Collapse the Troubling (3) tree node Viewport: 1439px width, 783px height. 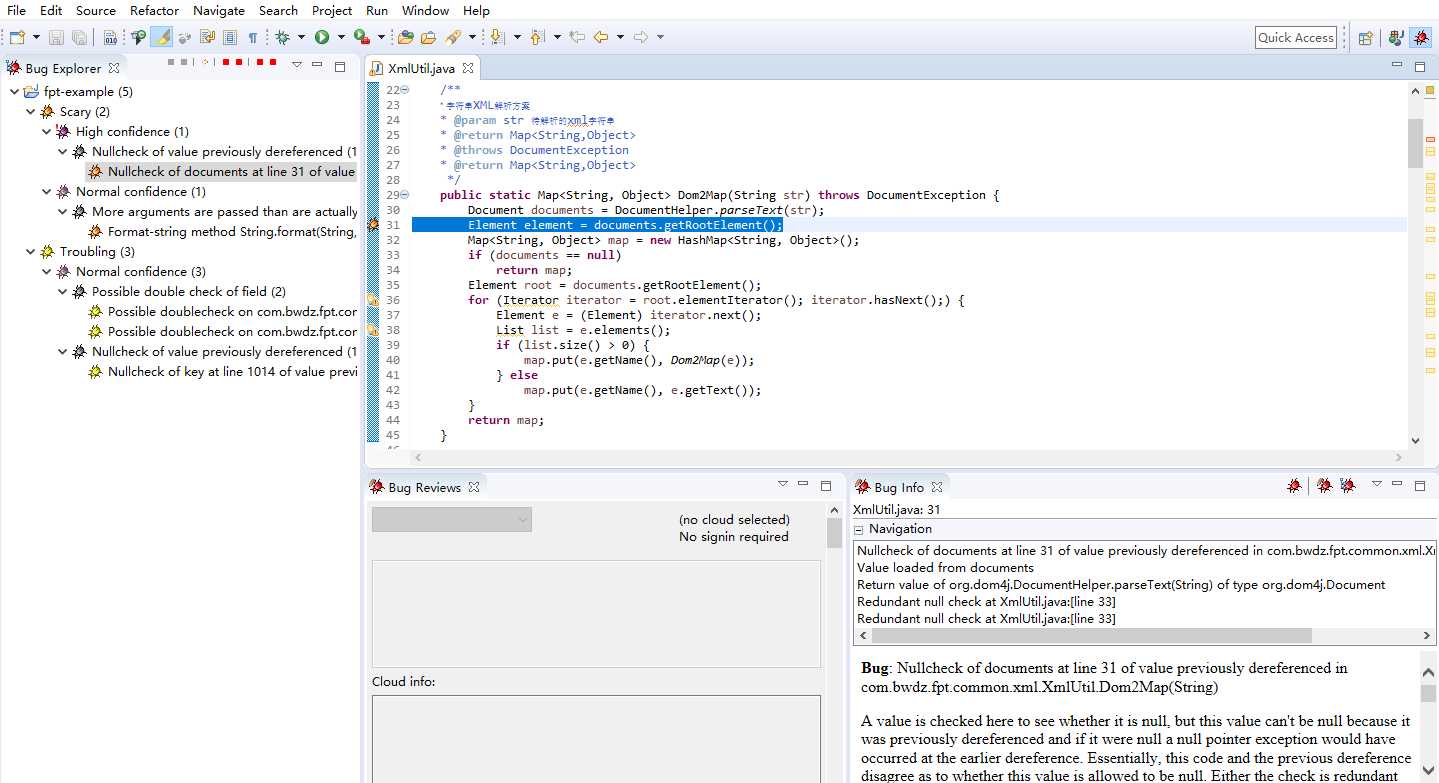coord(30,251)
